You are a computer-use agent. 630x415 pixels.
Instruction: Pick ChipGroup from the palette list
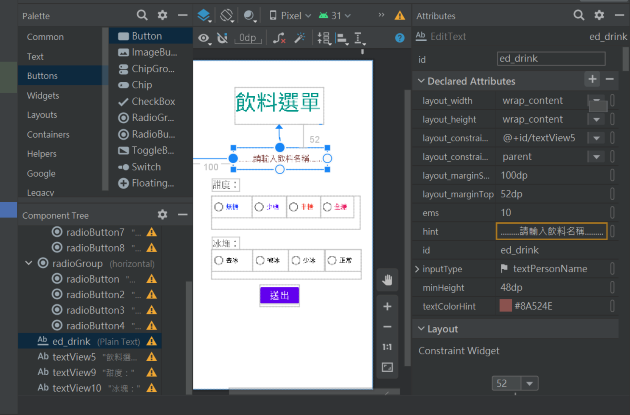[x=151, y=69]
